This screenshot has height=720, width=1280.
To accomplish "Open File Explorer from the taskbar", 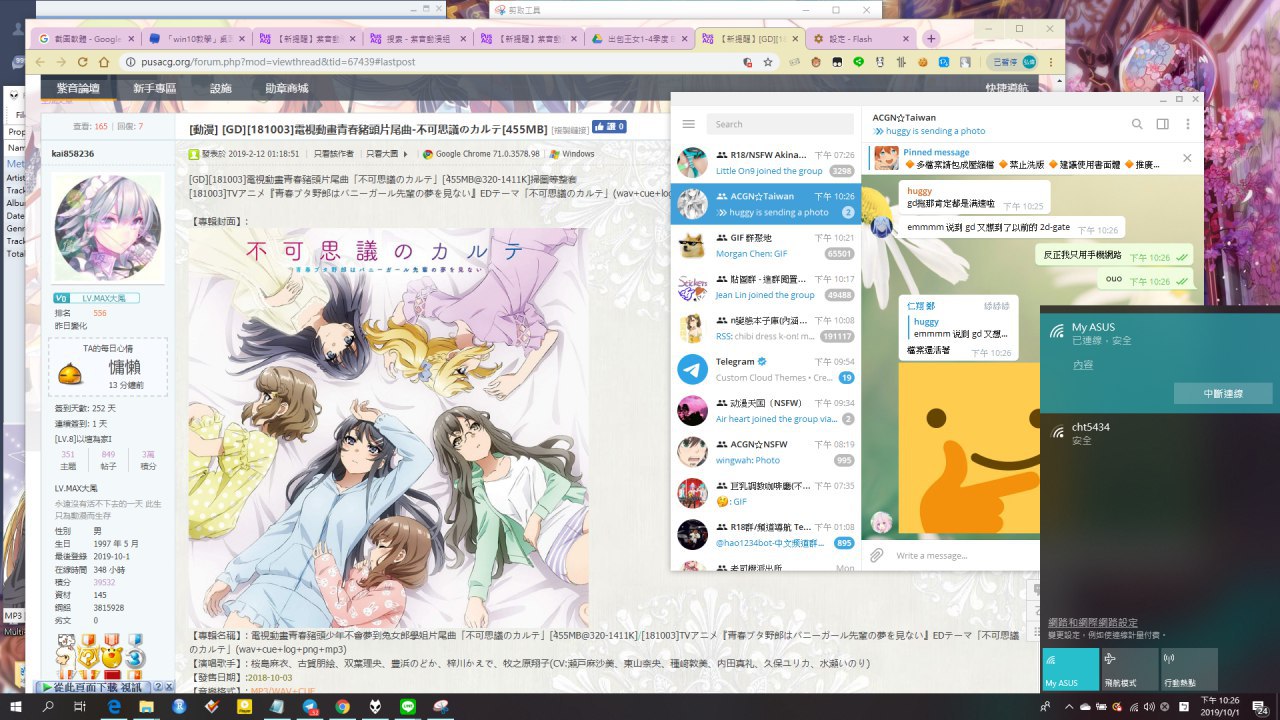I will (x=147, y=706).
